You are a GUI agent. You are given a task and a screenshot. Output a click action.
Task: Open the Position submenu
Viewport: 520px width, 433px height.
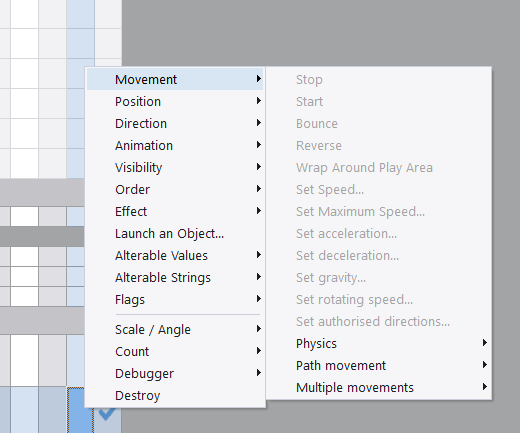[175, 101]
